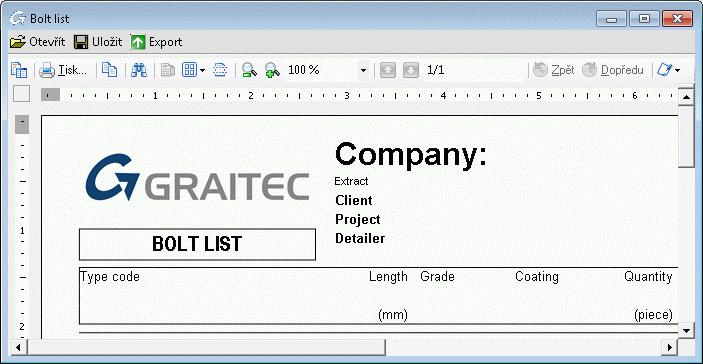The height and width of the screenshot is (364, 703).
Task: Click the single page view icon
Action: click(x=168, y=70)
